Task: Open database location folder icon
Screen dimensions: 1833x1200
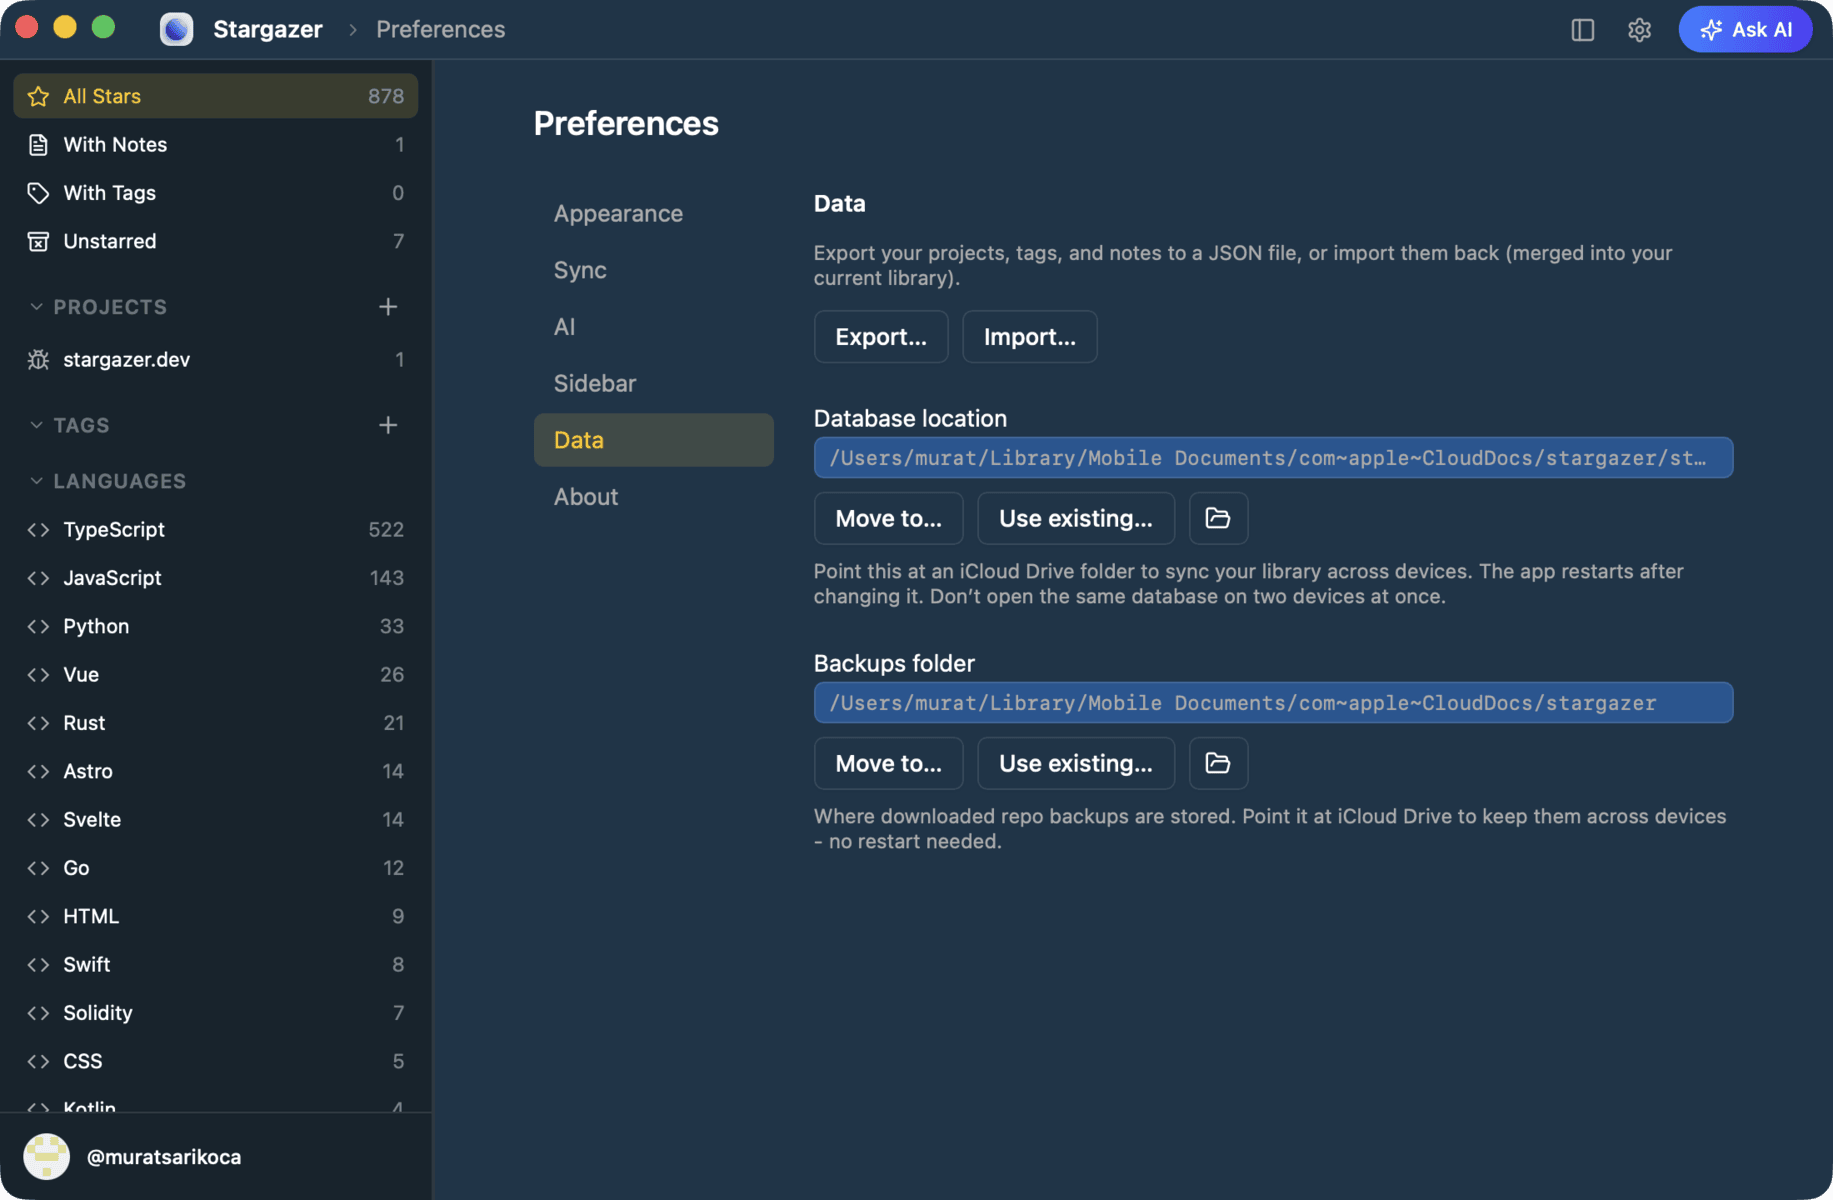Action: (x=1218, y=518)
